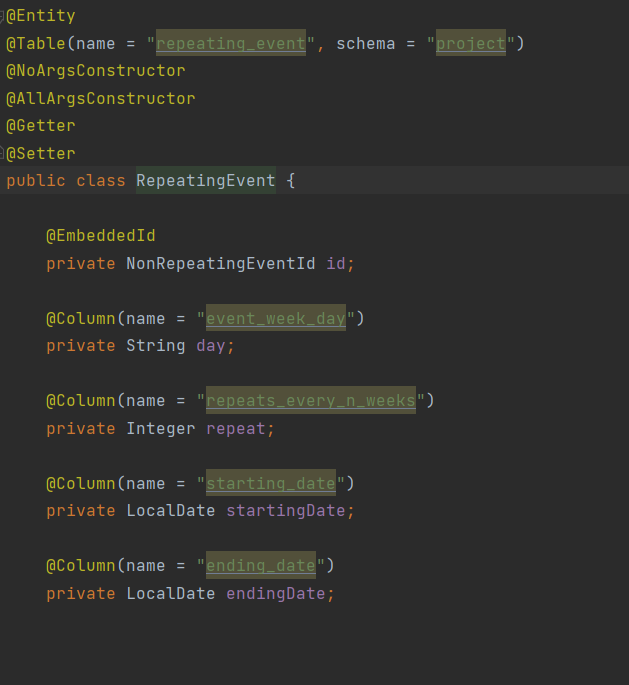Viewport: 629px width, 685px height.
Task: Open the event_week_day column reference
Action: point(275,319)
